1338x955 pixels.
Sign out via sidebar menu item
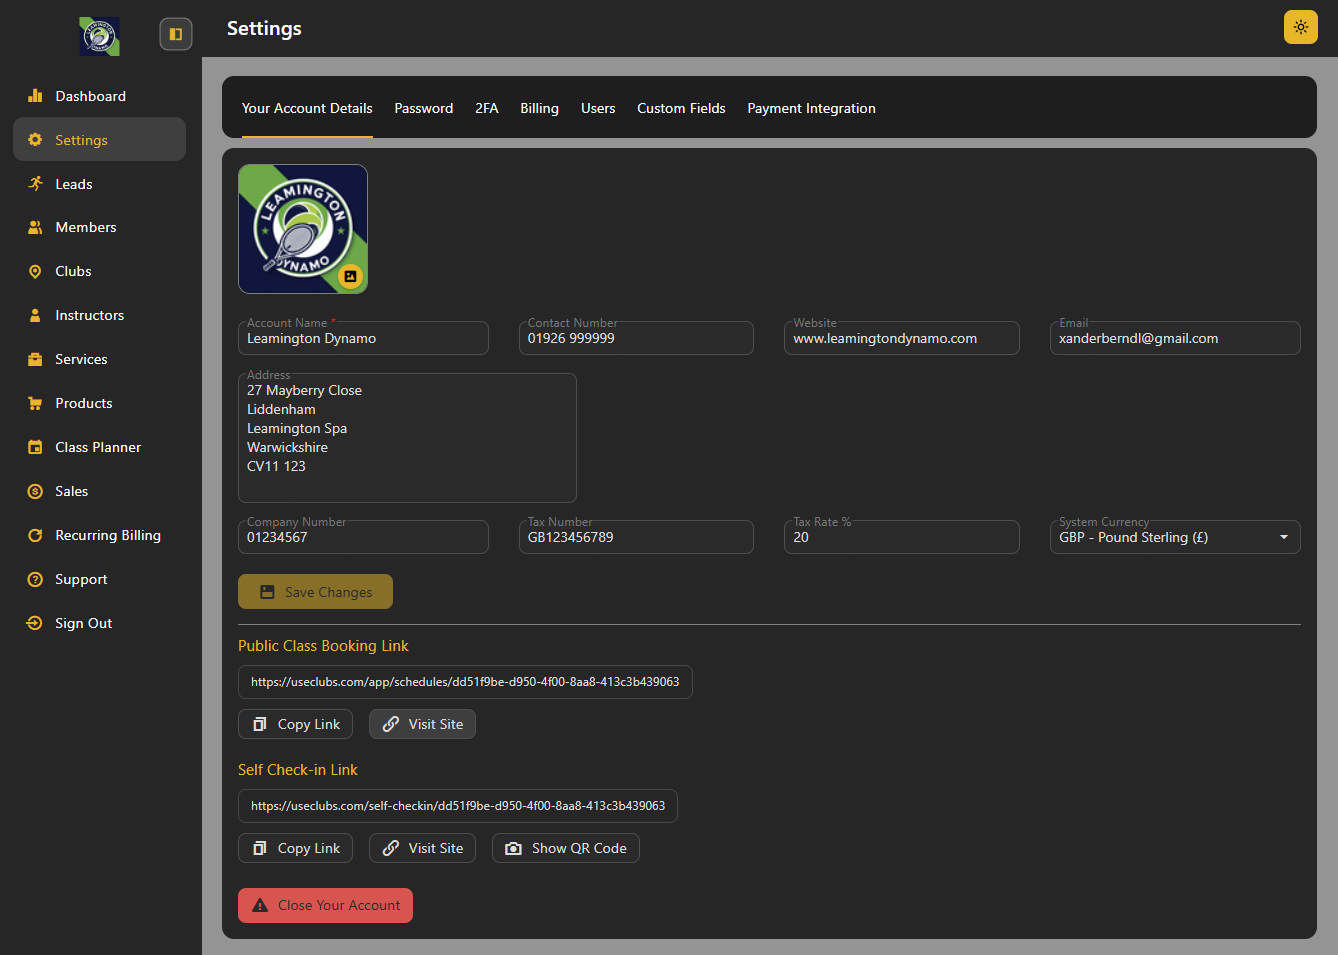[x=83, y=623]
